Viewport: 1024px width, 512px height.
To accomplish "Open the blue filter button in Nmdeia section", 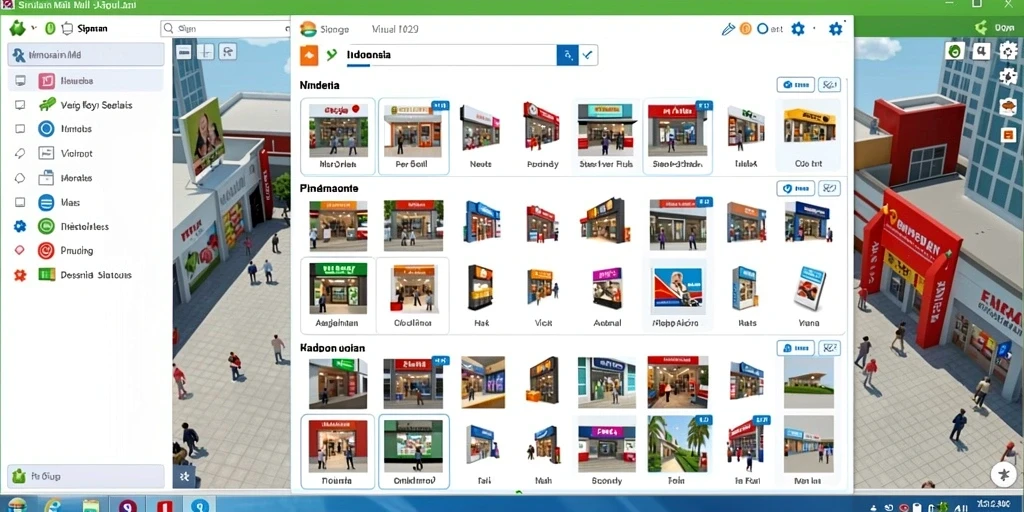I will pyautogui.click(x=795, y=84).
